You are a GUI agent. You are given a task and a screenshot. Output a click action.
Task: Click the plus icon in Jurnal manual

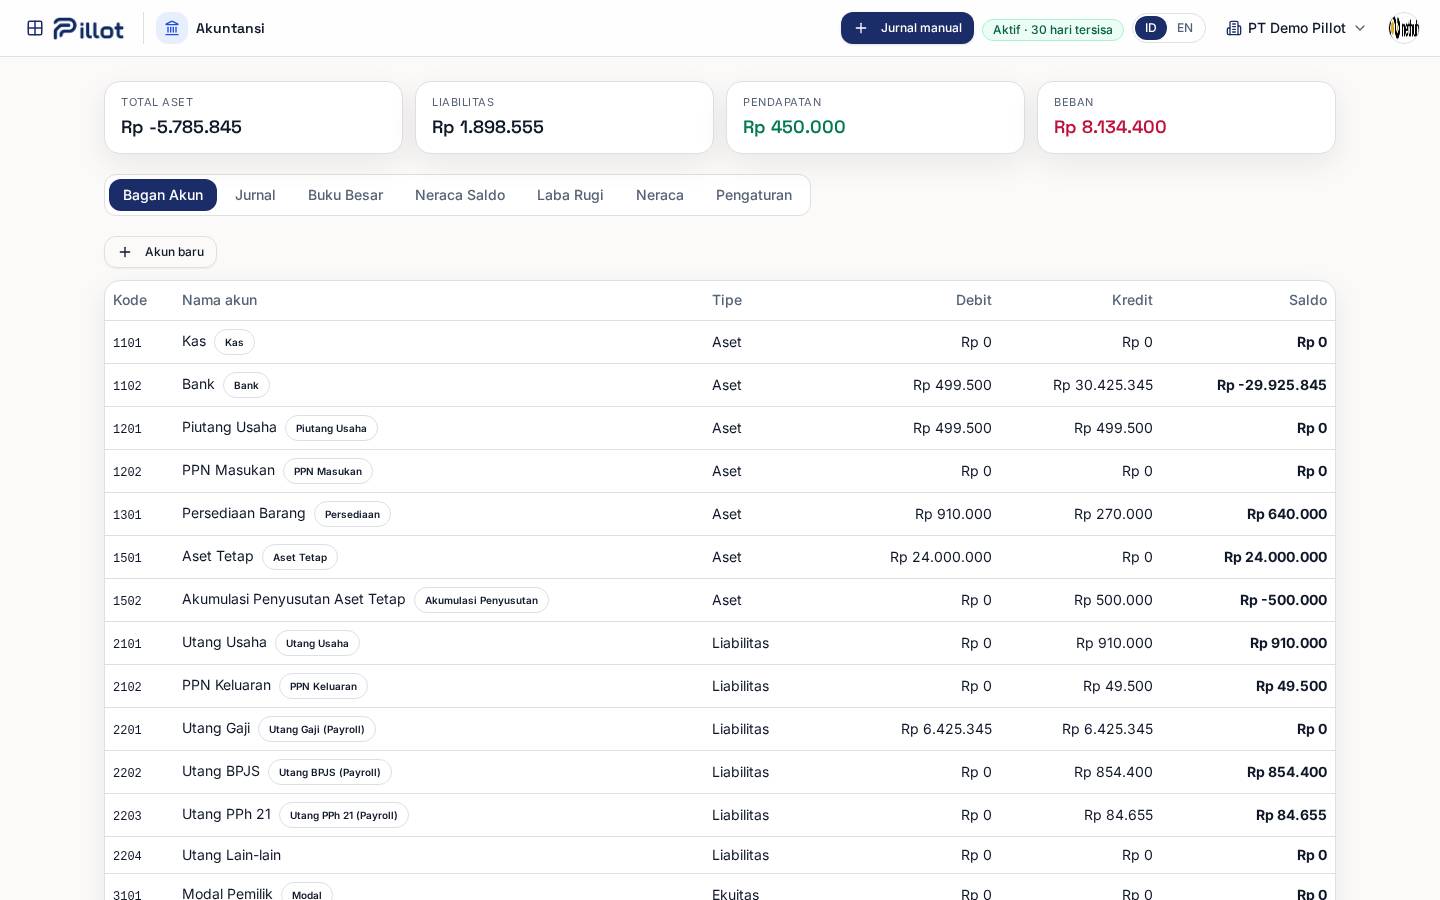click(x=861, y=28)
